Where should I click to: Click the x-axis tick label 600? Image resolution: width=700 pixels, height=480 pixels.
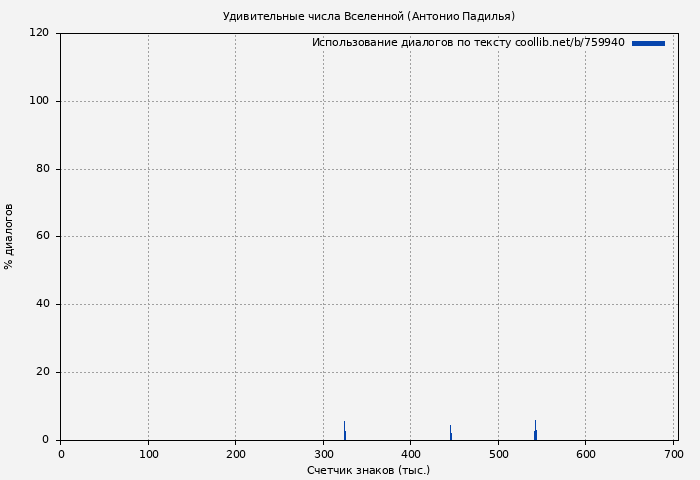(x=585, y=454)
